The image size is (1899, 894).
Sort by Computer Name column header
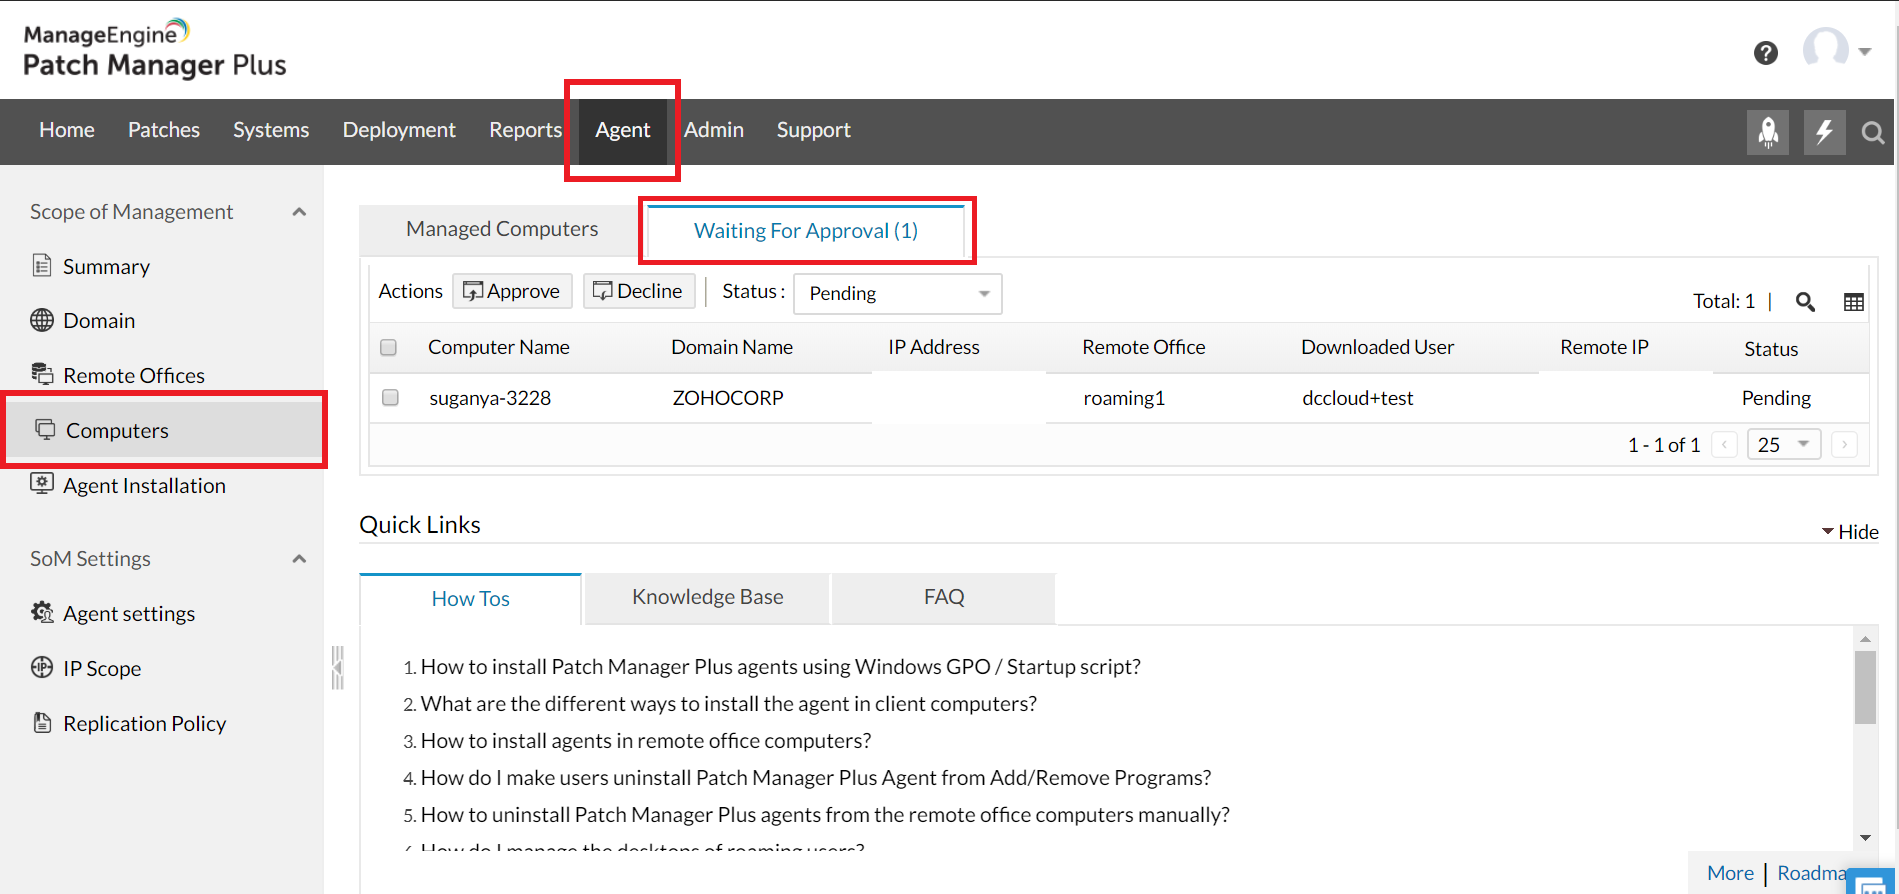tap(499, 347)
